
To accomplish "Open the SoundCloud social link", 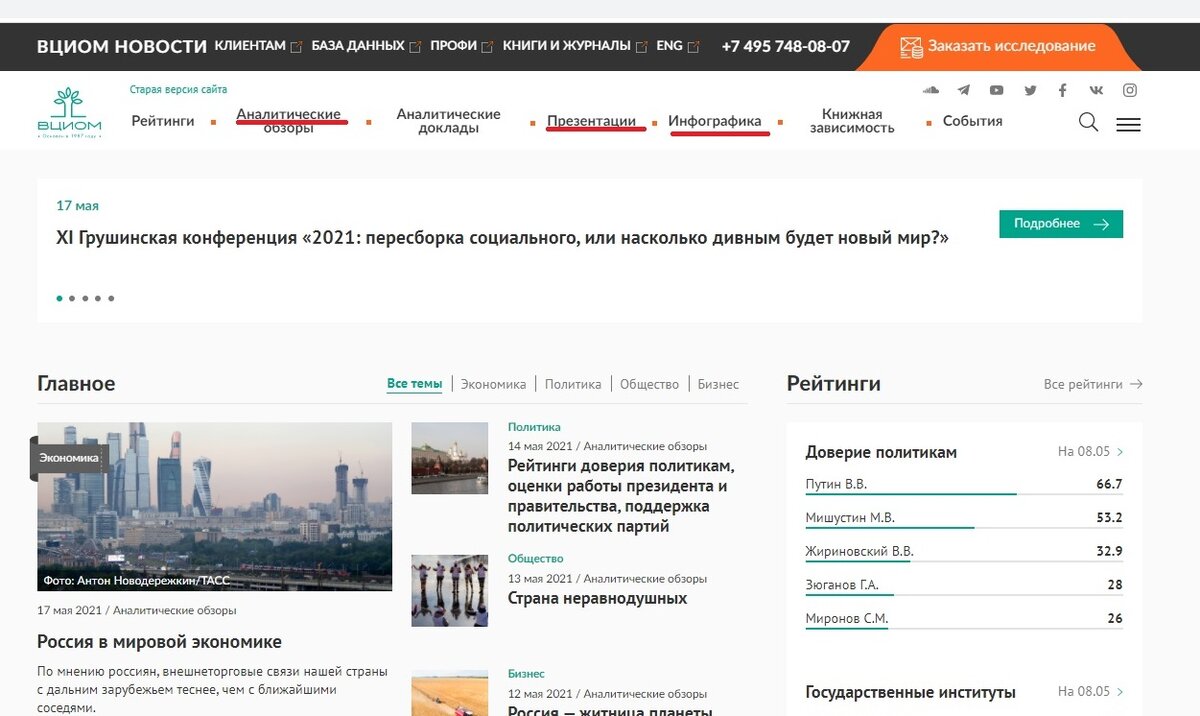I will tap(931, 90).
